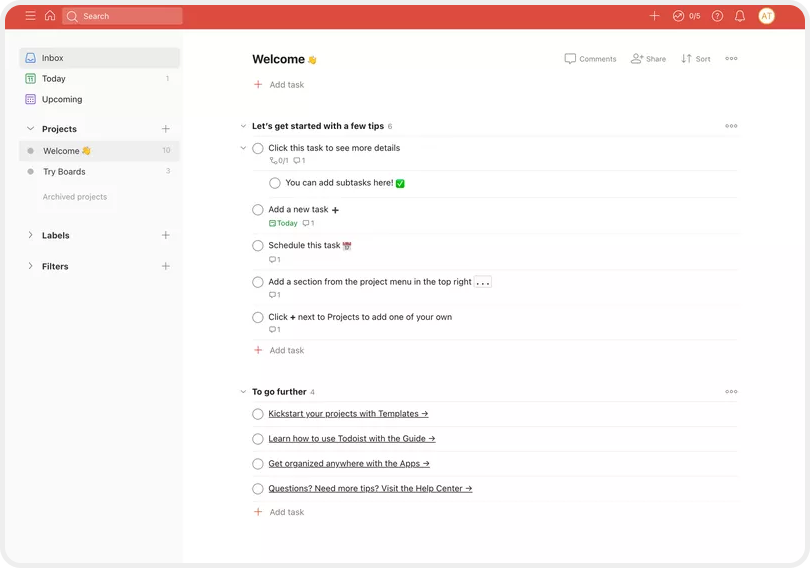
Task: Open notifications bell
Action: [x=740, y=16]
